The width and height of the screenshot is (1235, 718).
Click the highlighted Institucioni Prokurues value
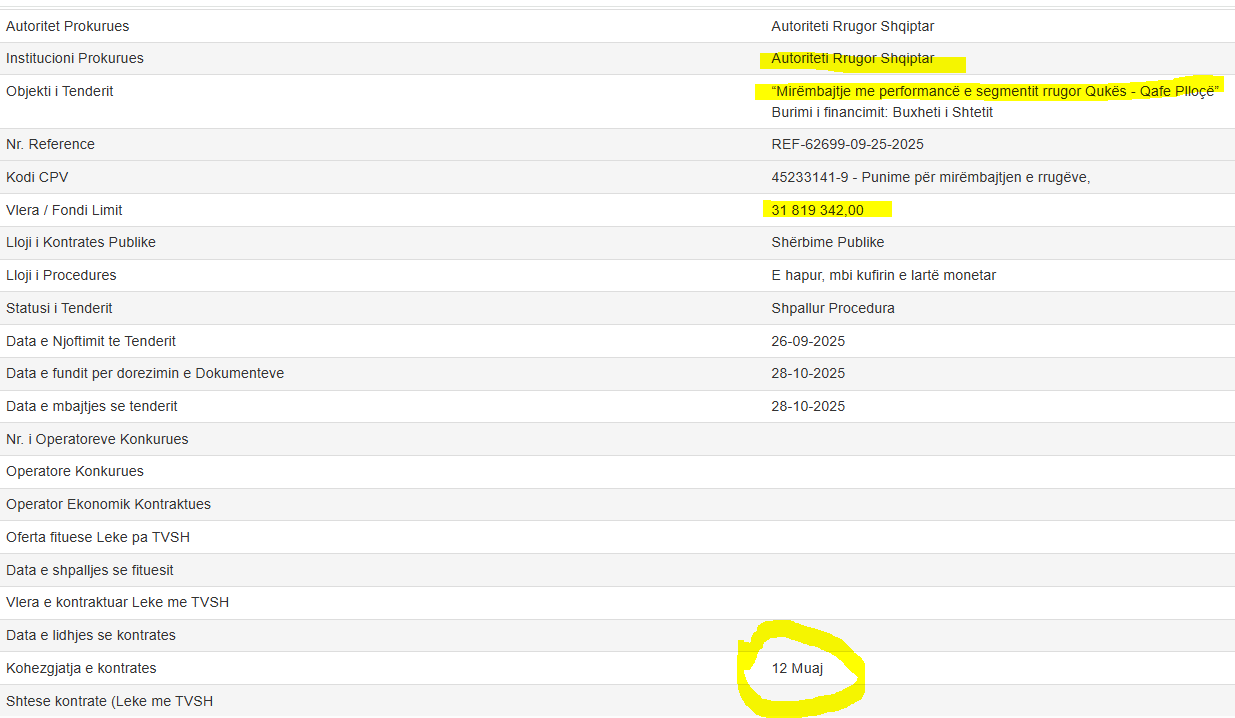(x=852, y=58)
